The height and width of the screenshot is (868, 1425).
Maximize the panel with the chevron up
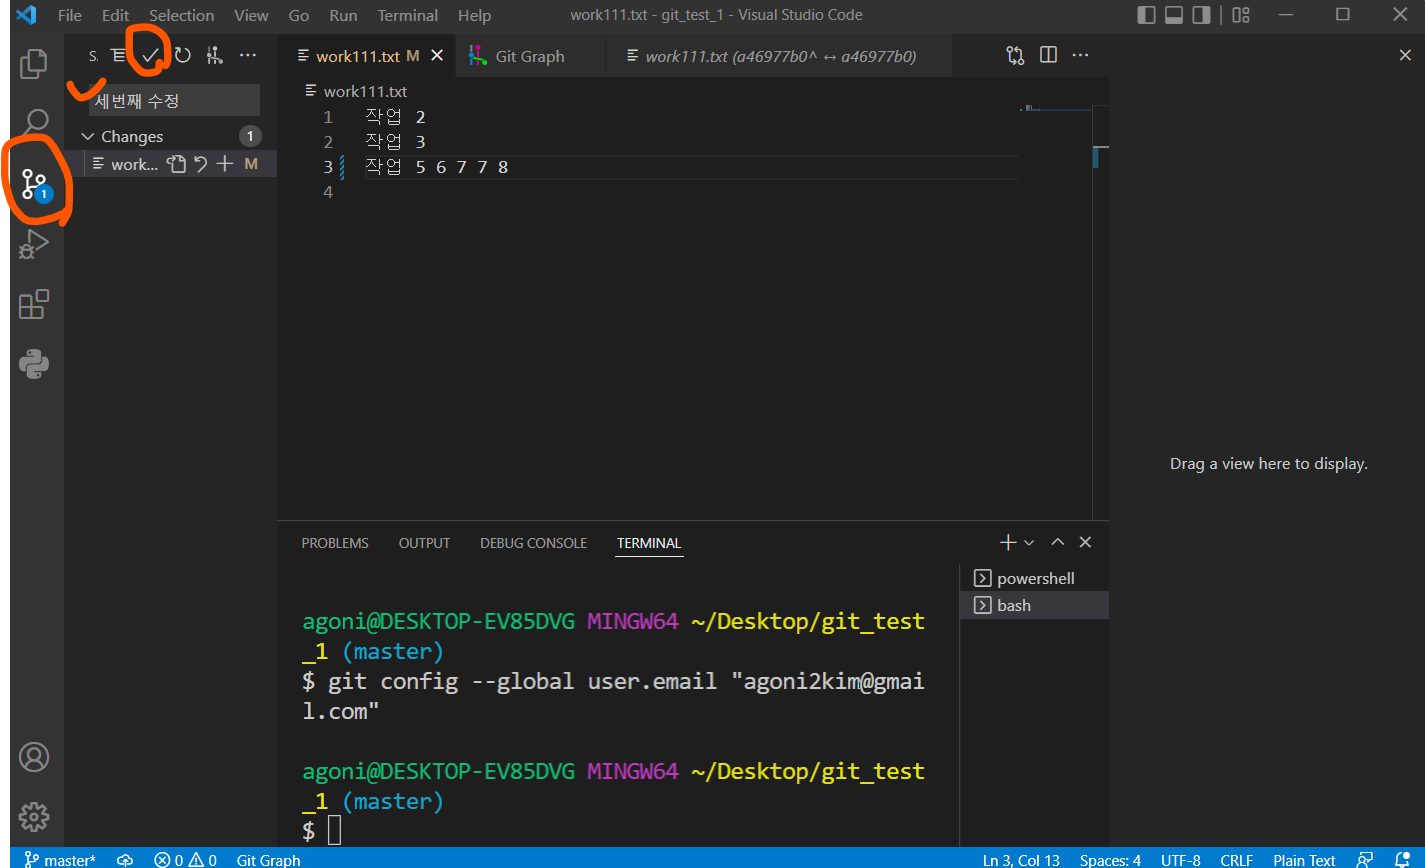[1057, 542]
